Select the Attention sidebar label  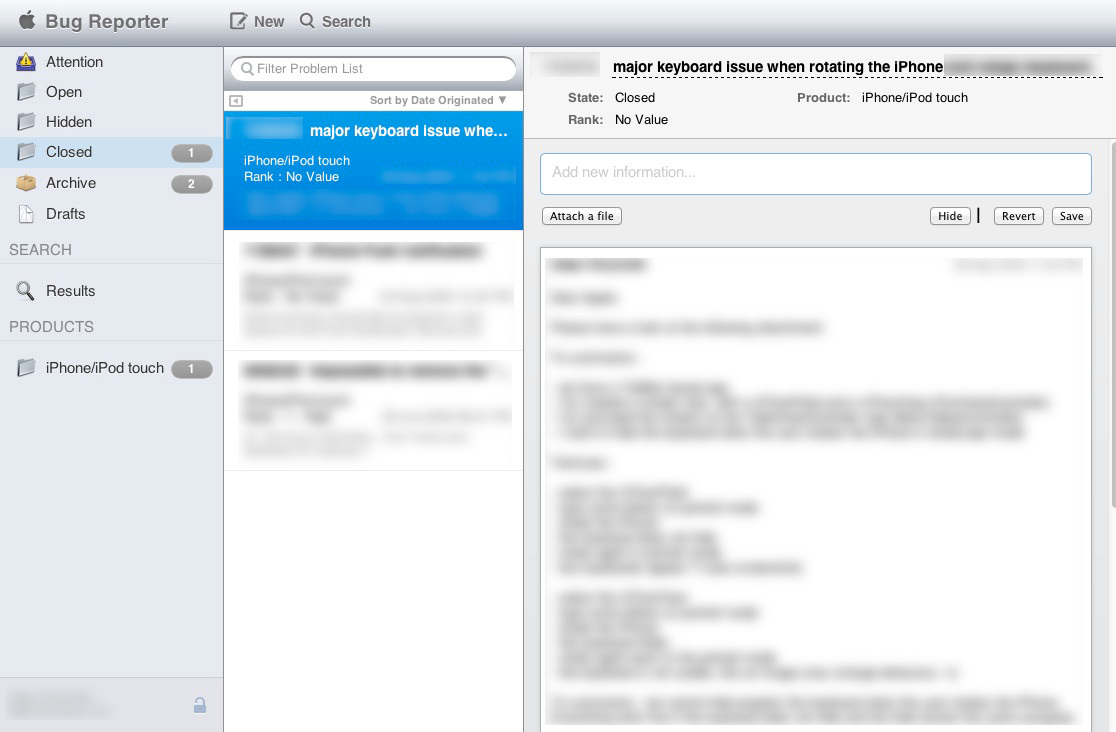point(75,62)
